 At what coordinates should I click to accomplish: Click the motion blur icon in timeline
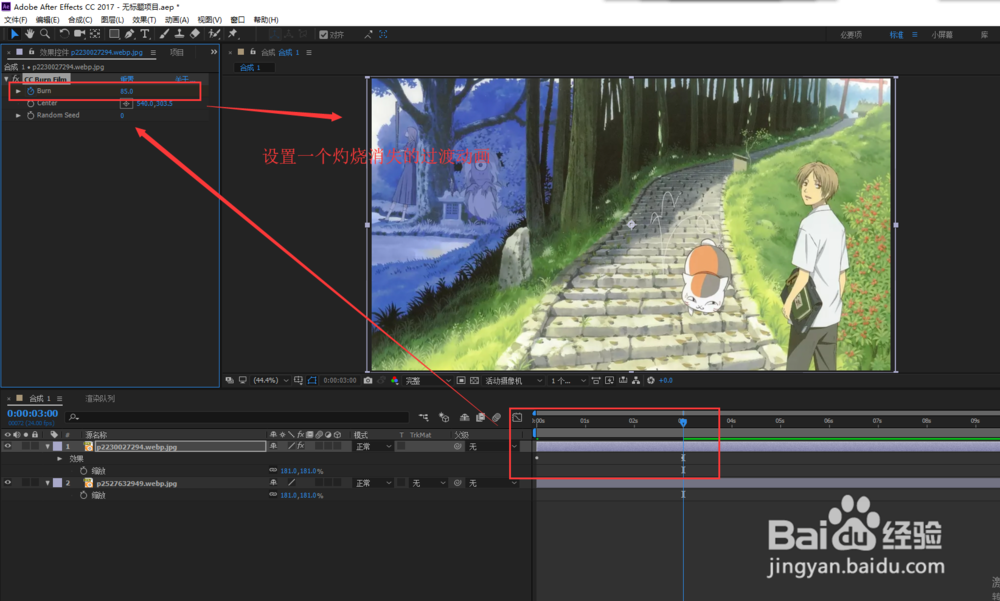click(496, 417)
